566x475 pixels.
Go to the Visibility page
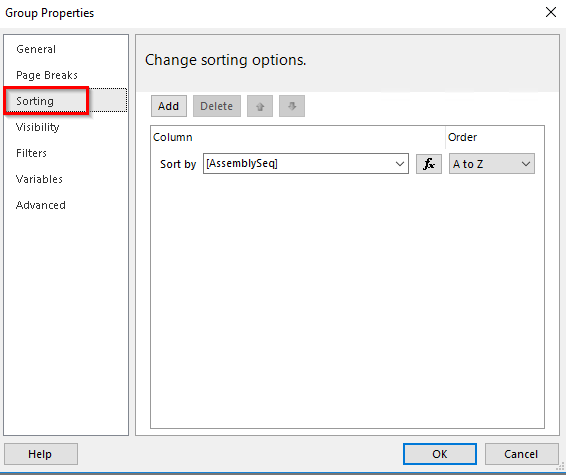[x=38, y=127]
